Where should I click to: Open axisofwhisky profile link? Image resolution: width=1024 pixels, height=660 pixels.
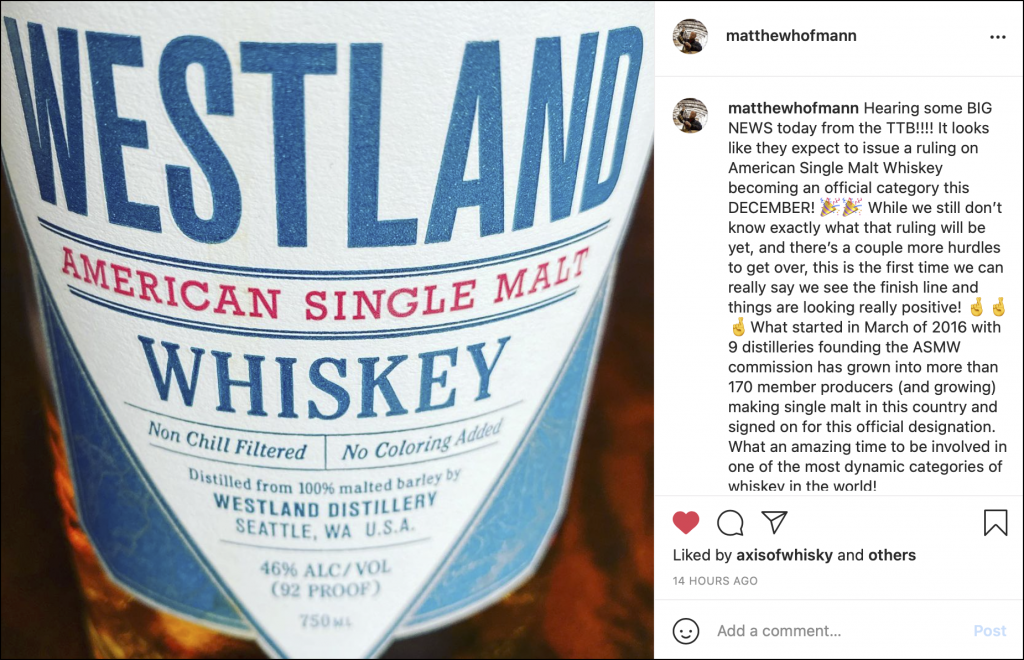[x=784, y=555]
